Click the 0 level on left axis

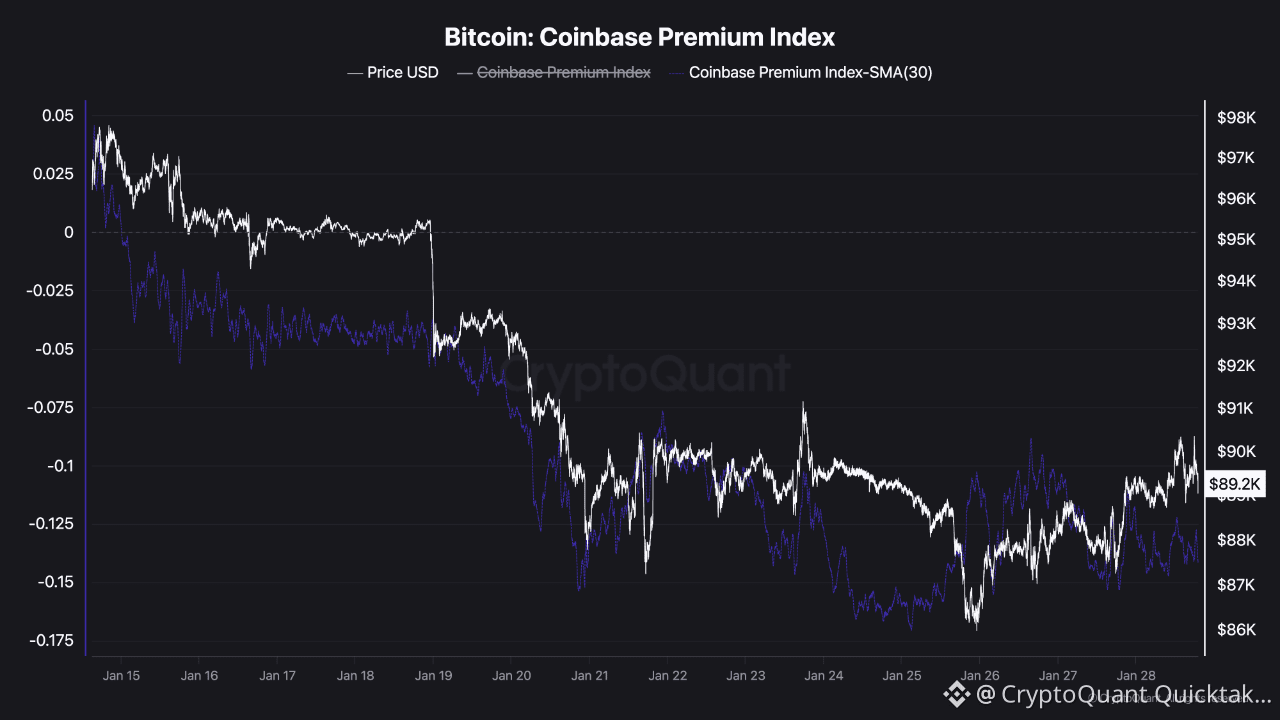point(68,232)
